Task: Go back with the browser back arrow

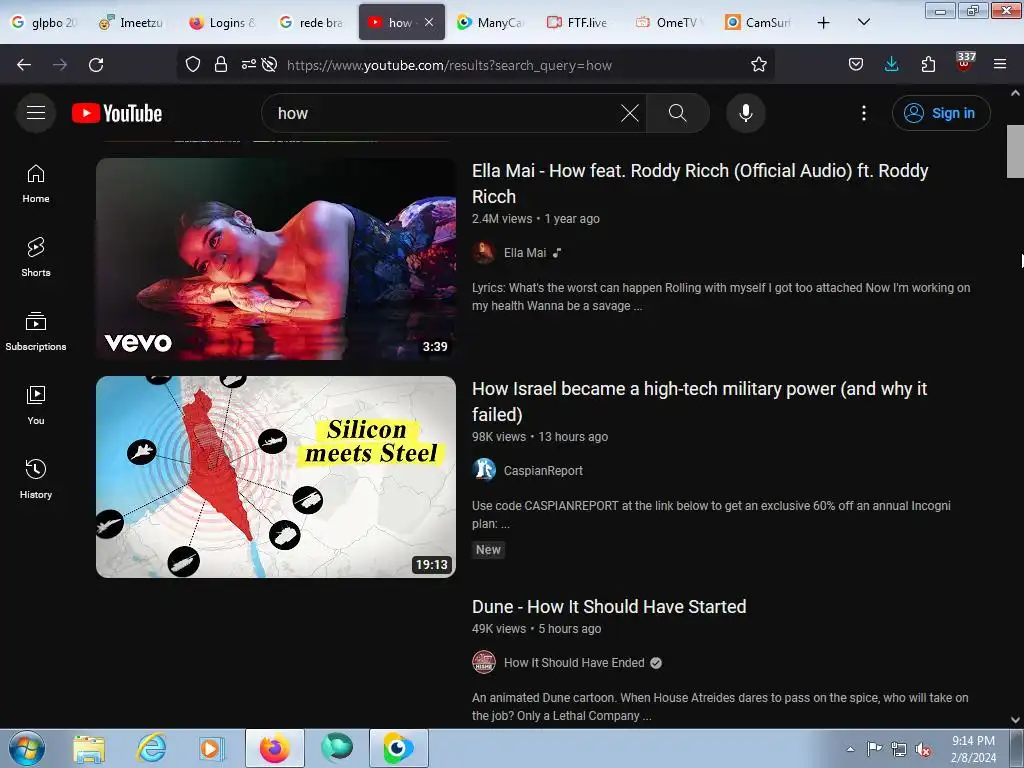Action: [x=24, y=65]
